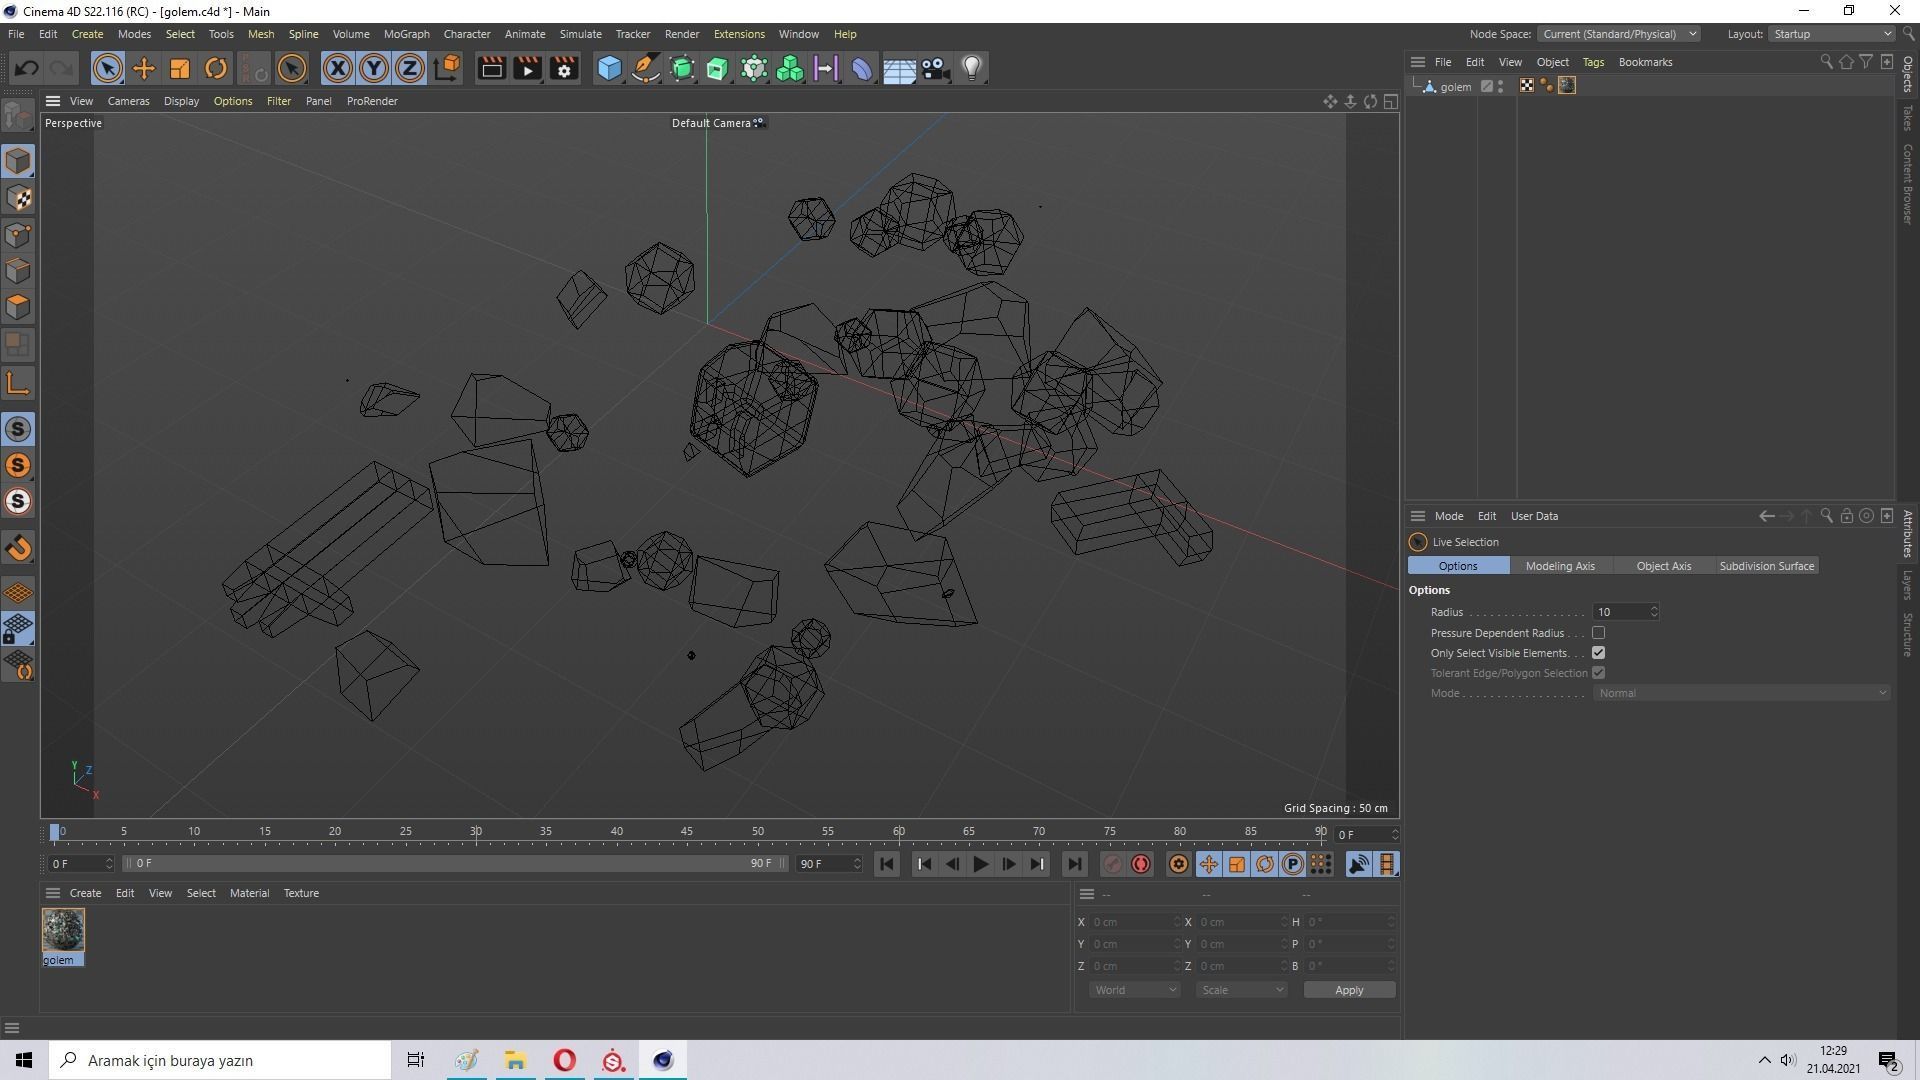
Task: Open Windows Start menu
Action: pyautogui.click(x=24, y=1060)
